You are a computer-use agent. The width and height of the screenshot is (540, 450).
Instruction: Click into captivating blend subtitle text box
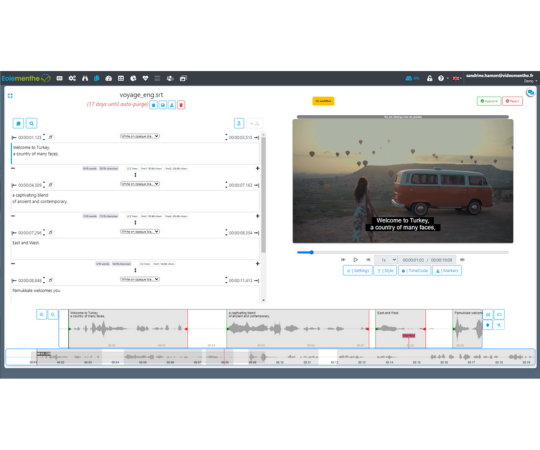(x=135, y=201)
